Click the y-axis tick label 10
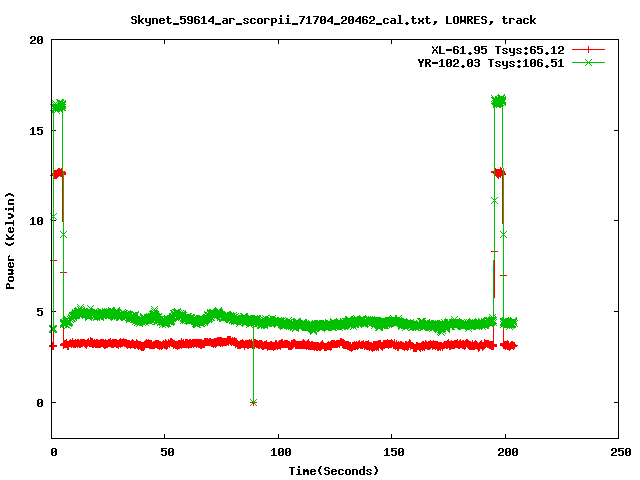 (36, 221)
